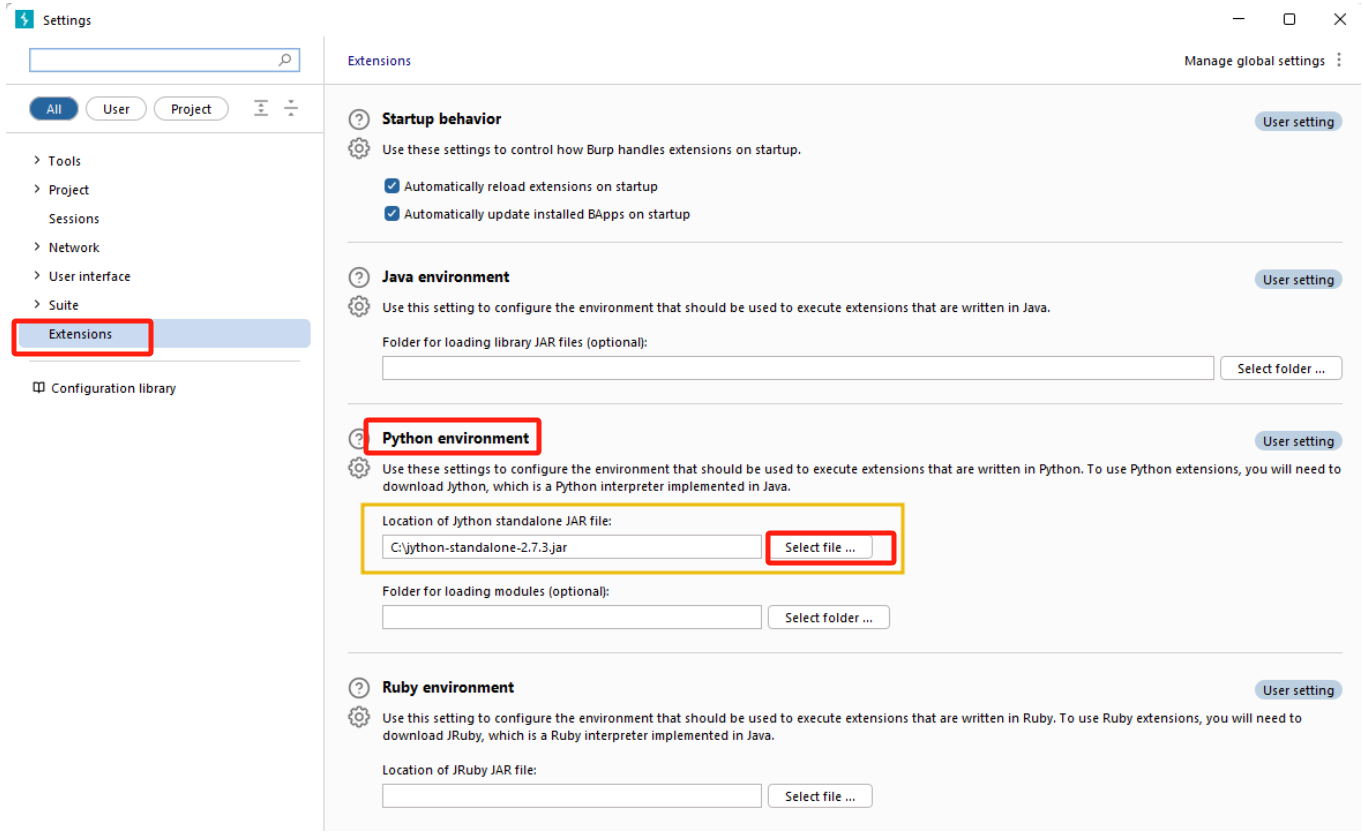This screenshot has height=835, width=1363.
Task: Uncheck Automatically reload extensions on startup
Action: (392, 186)
